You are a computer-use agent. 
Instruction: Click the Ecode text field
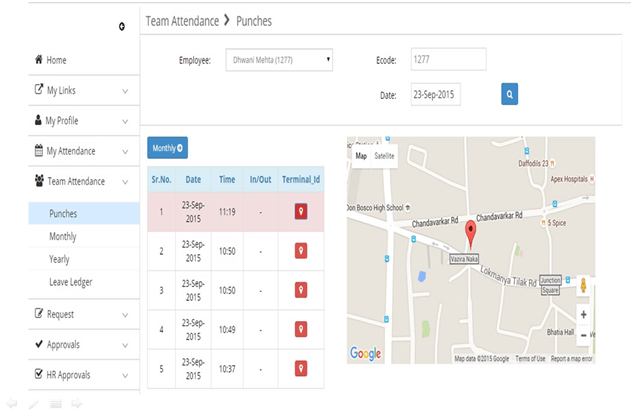[447, 60]
